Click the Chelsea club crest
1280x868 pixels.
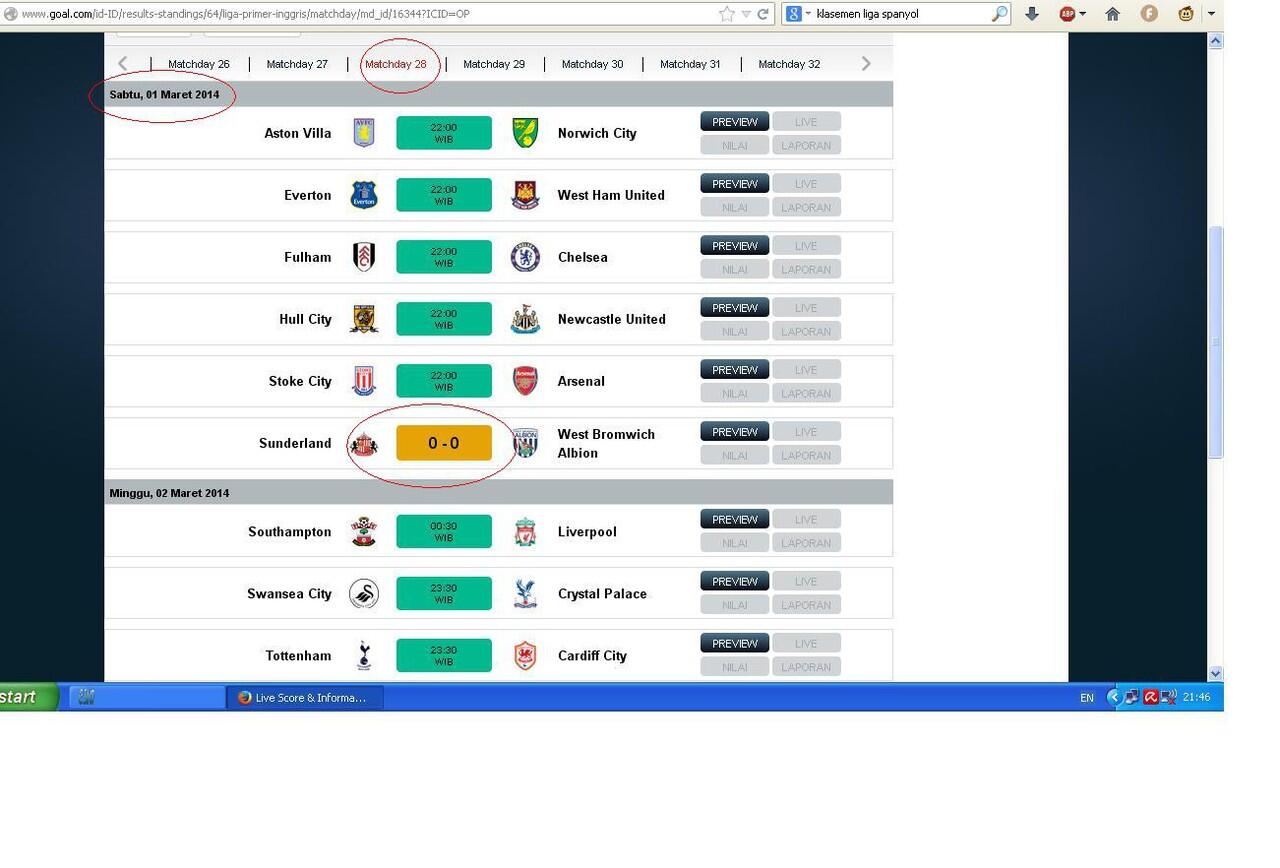click(x=525, y=257)
